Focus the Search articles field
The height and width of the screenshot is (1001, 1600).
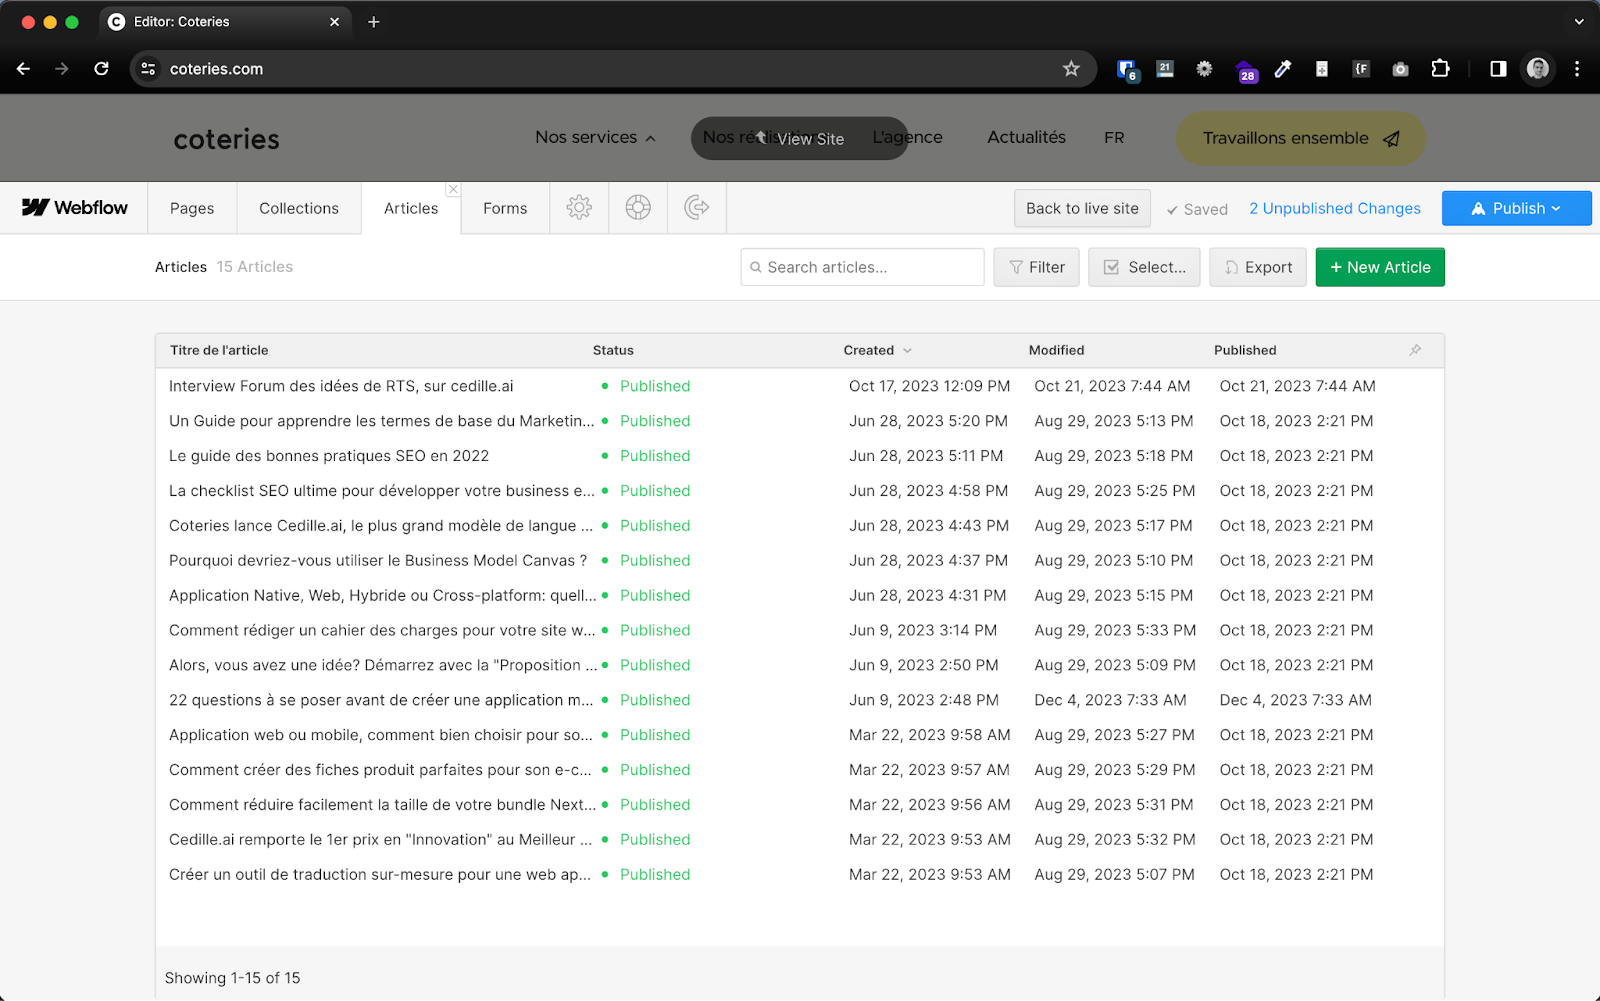862,267
